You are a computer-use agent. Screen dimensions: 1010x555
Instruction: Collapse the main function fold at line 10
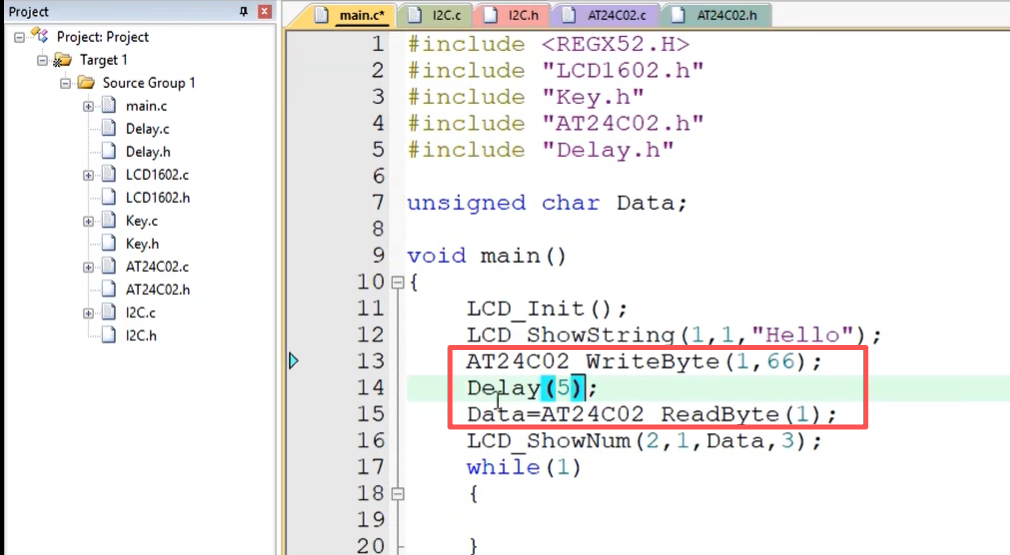coord(398,282)
